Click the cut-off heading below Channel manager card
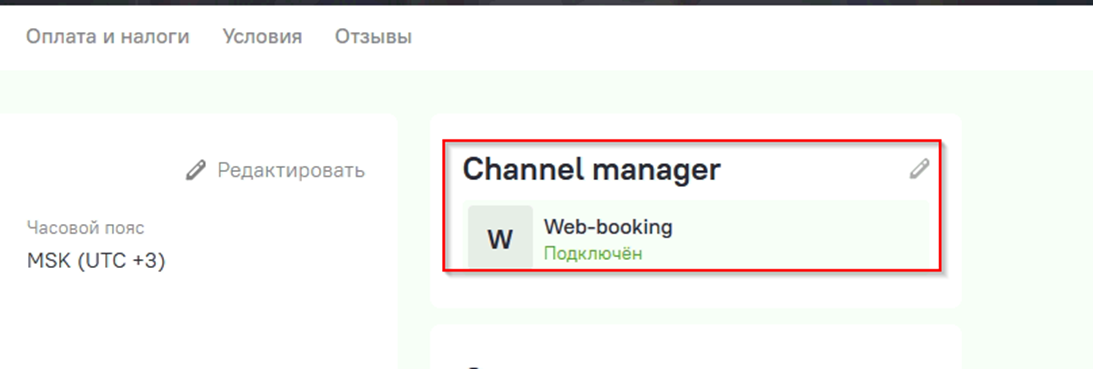This screenshot has height=369, width=1093. [x=475, y=365]
